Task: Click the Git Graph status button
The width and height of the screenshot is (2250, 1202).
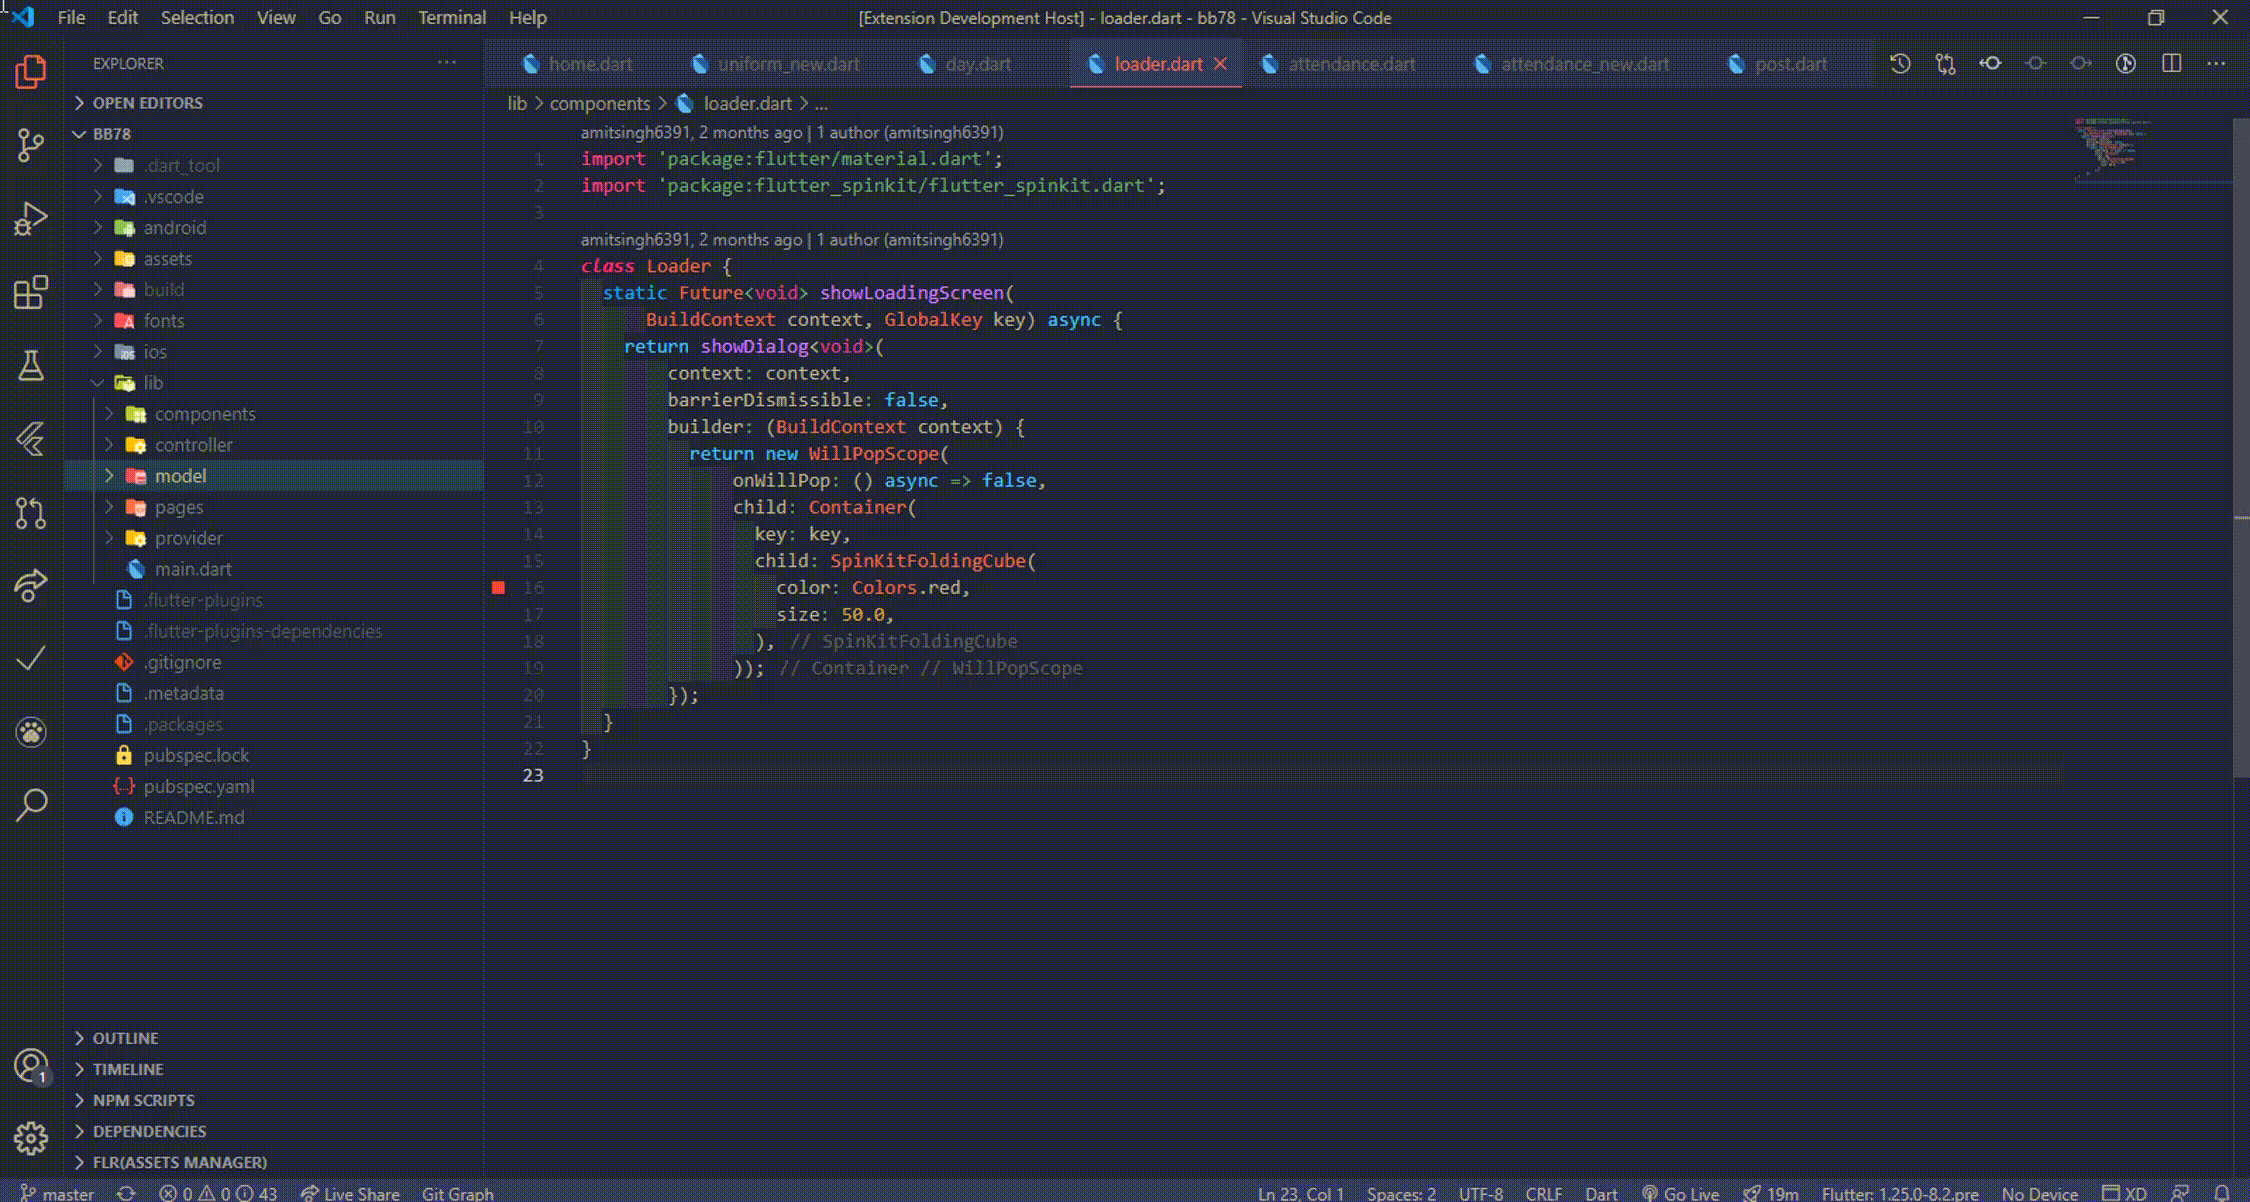Action: [457, 1193]
